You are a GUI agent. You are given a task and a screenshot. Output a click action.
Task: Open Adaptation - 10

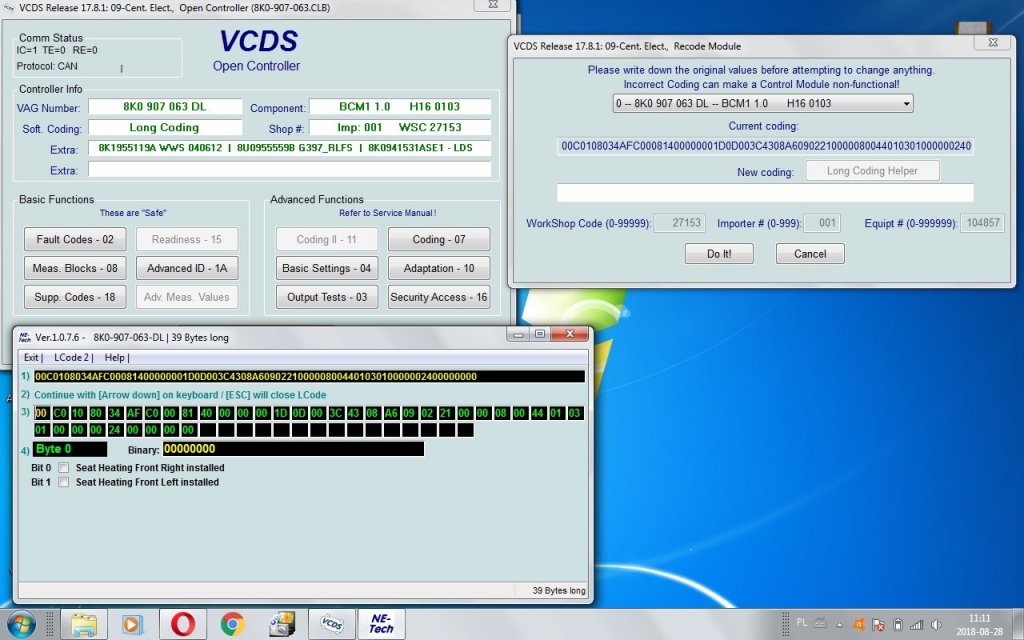click(x=439, y=268)
